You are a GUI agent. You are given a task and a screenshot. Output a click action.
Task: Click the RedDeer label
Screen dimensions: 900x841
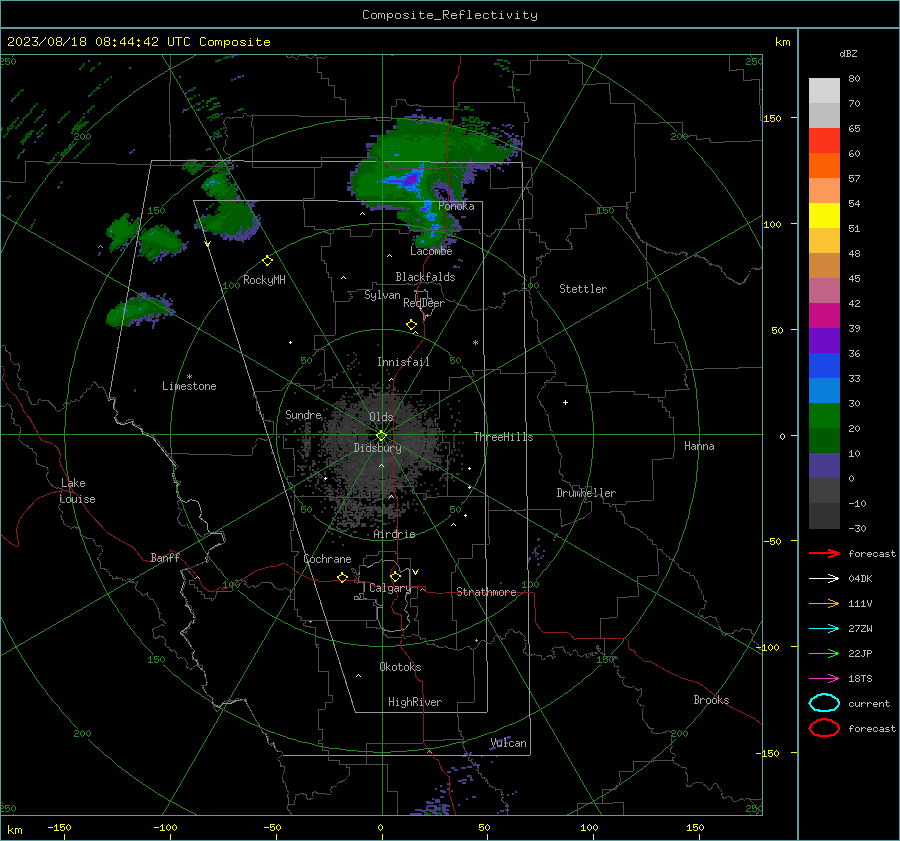[424, 303]
